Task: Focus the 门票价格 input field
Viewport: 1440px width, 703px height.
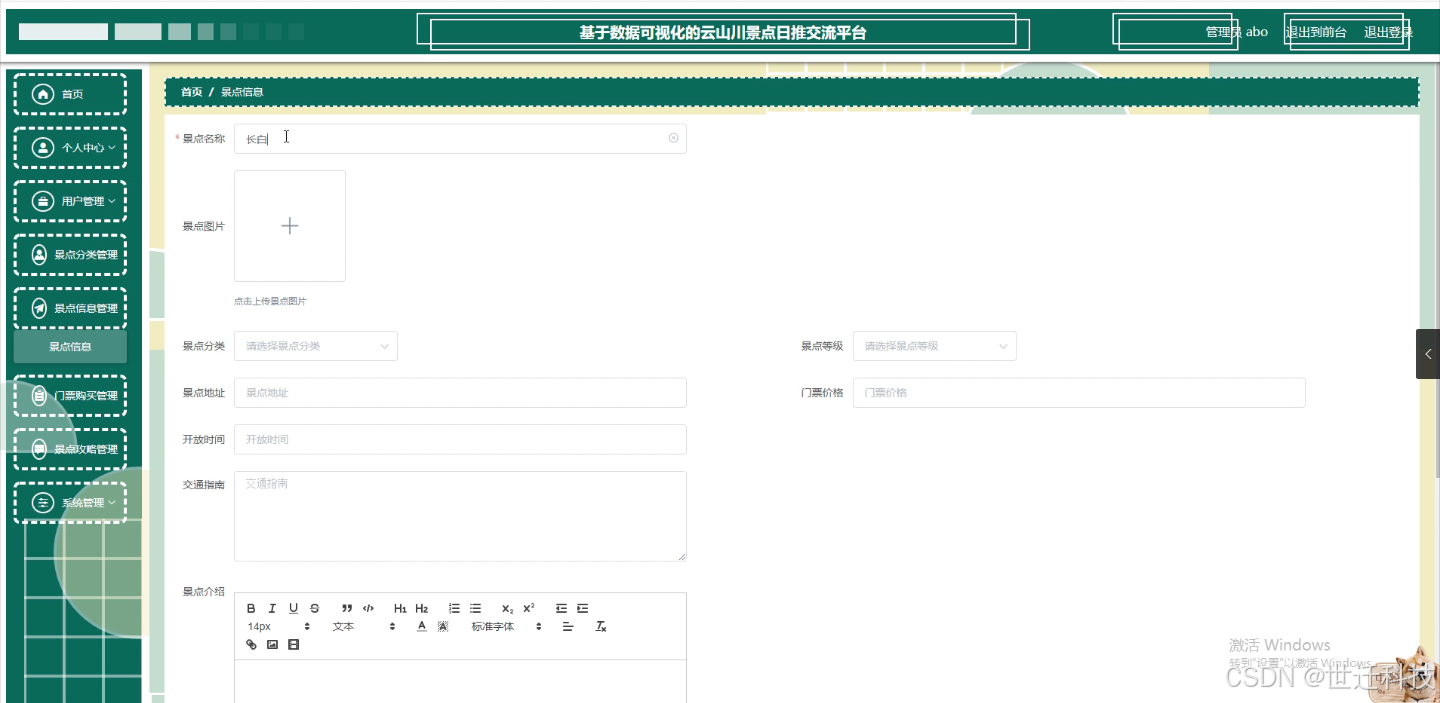Action: coord(1079,393)
